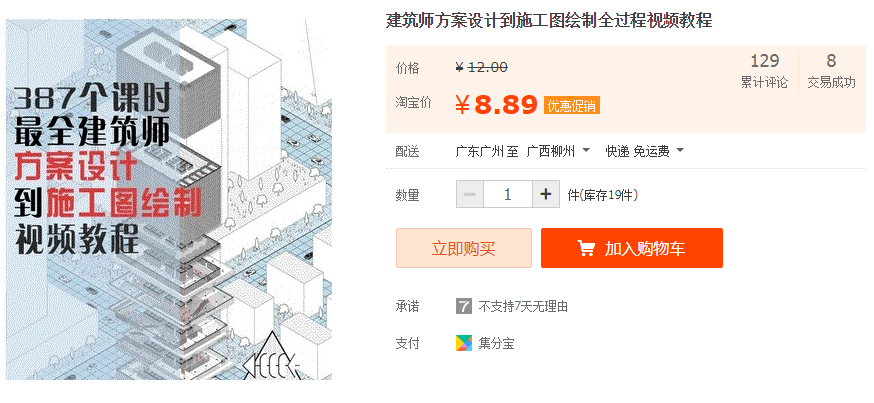
Task: Click the 立即购买 buy now button
Action: point(464,248)
